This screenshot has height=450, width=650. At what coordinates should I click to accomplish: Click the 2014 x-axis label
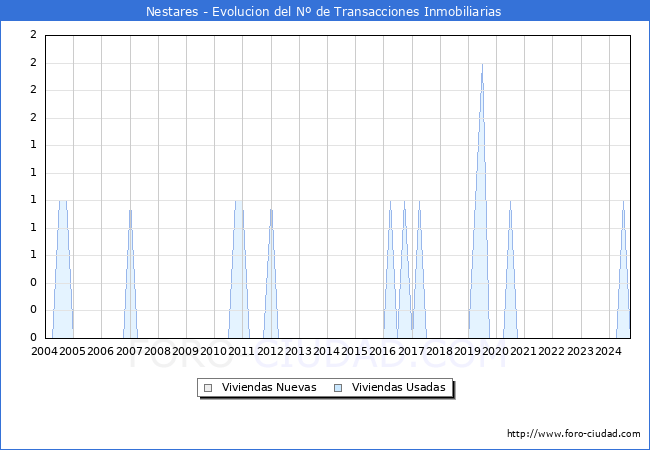point(326,351)
